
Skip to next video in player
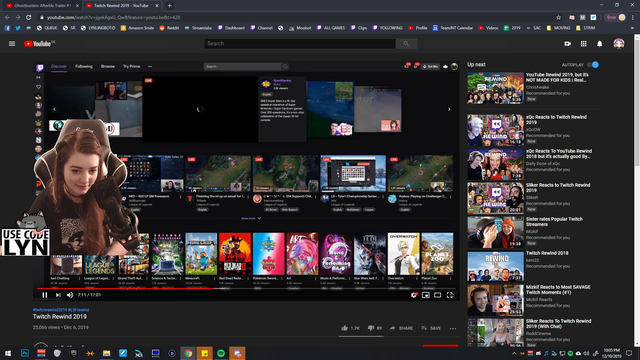coord(58,295)
